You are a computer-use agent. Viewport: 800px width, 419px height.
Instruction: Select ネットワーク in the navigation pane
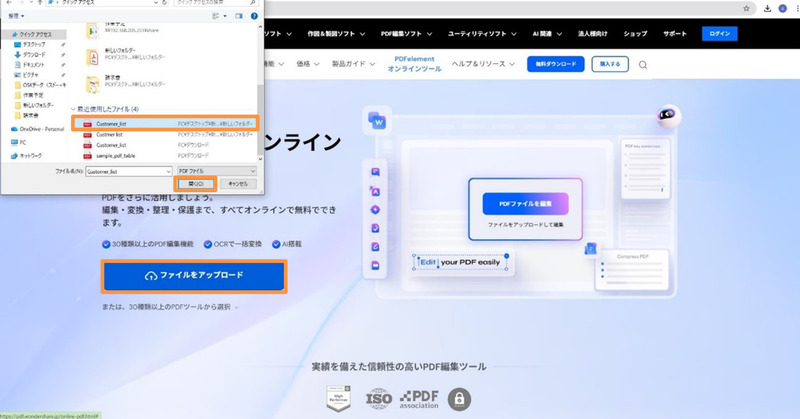pos(28,156)
